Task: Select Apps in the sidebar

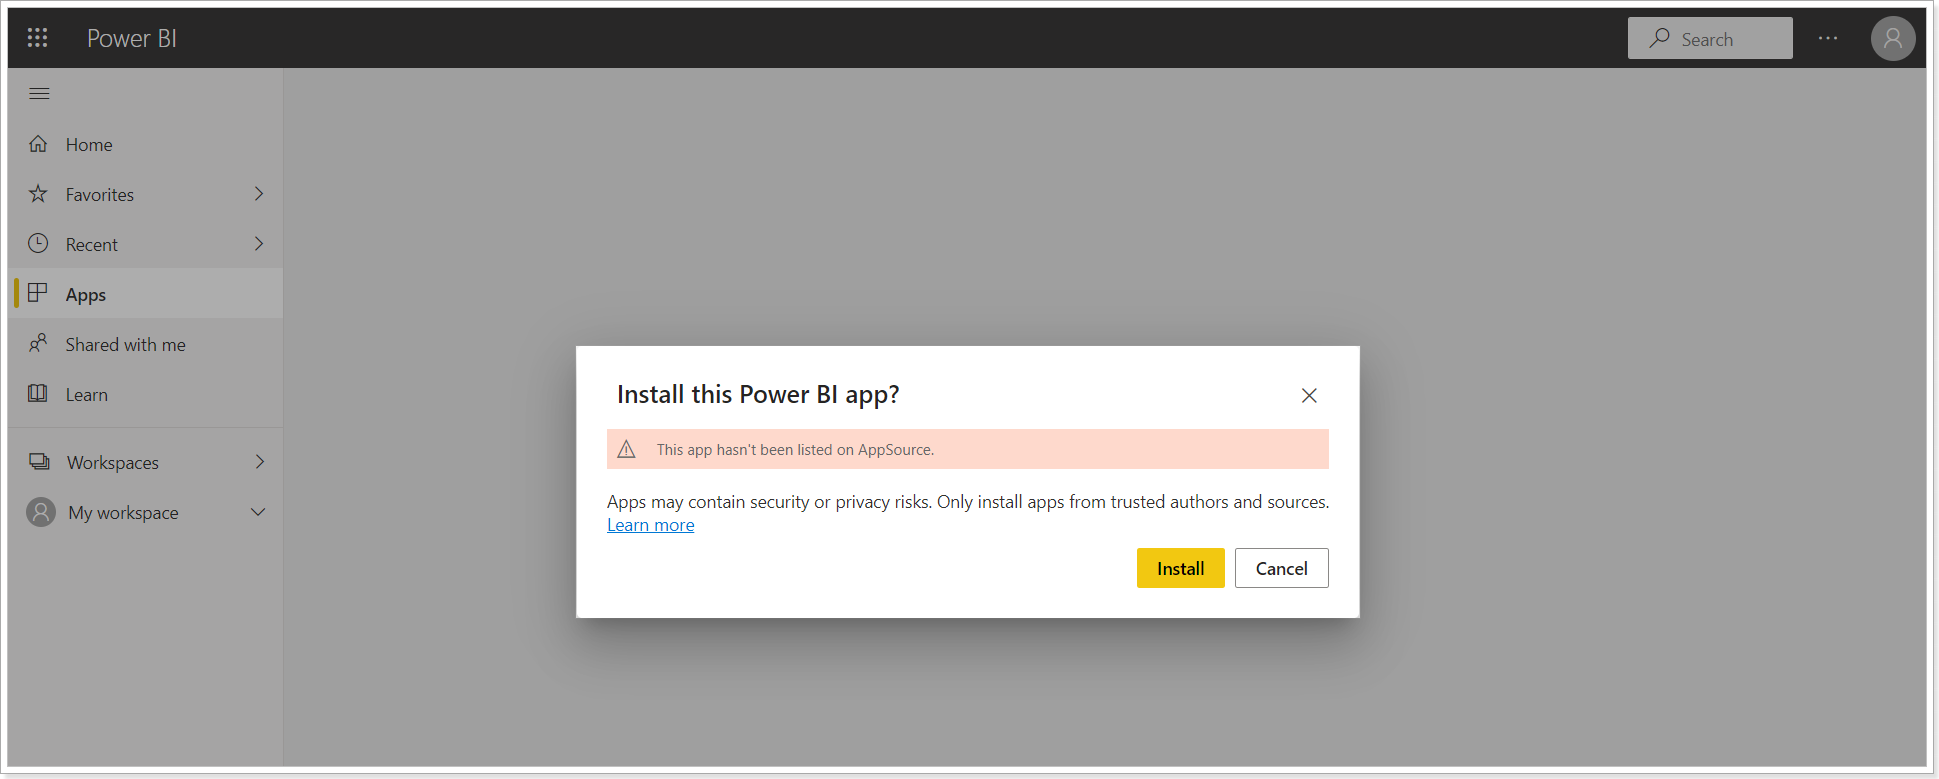Action: click(x=146, y=294)
